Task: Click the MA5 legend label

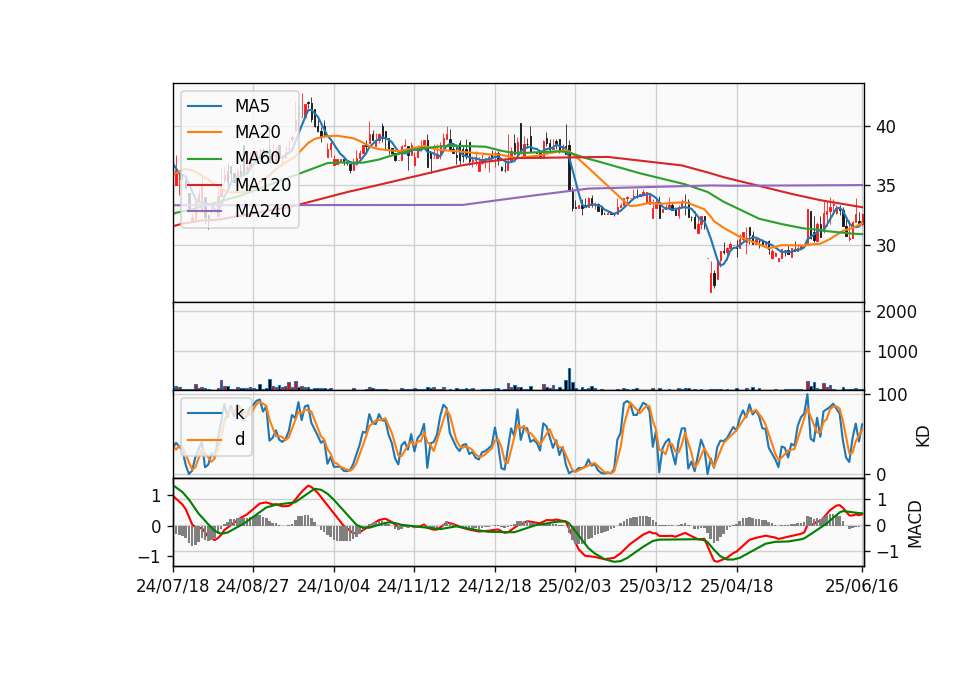Action: pyautogui.click(x=252, y=106)
